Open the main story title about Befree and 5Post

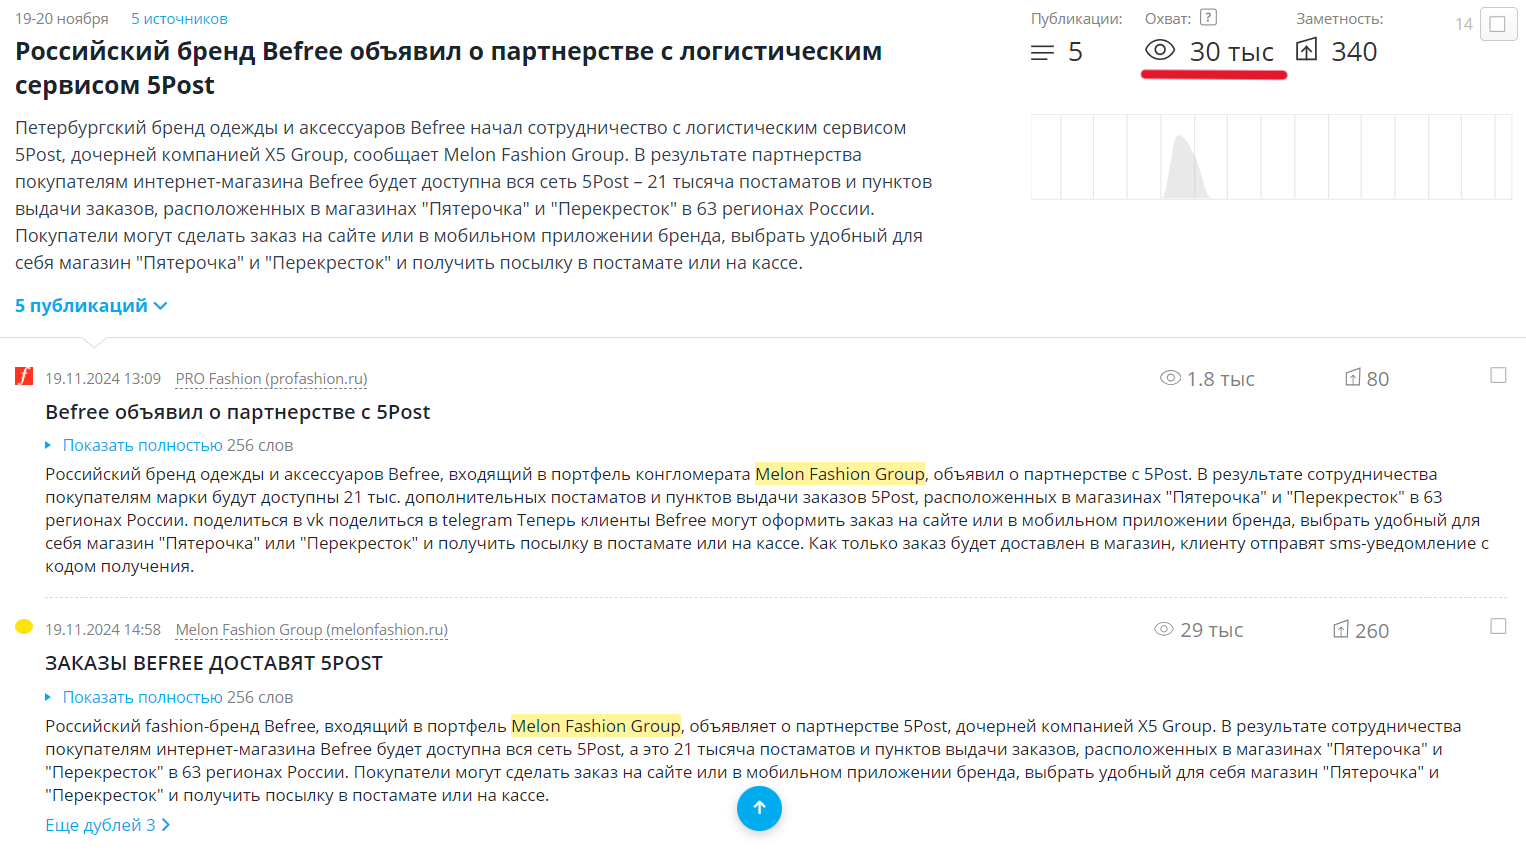click(x=448, y=68)
